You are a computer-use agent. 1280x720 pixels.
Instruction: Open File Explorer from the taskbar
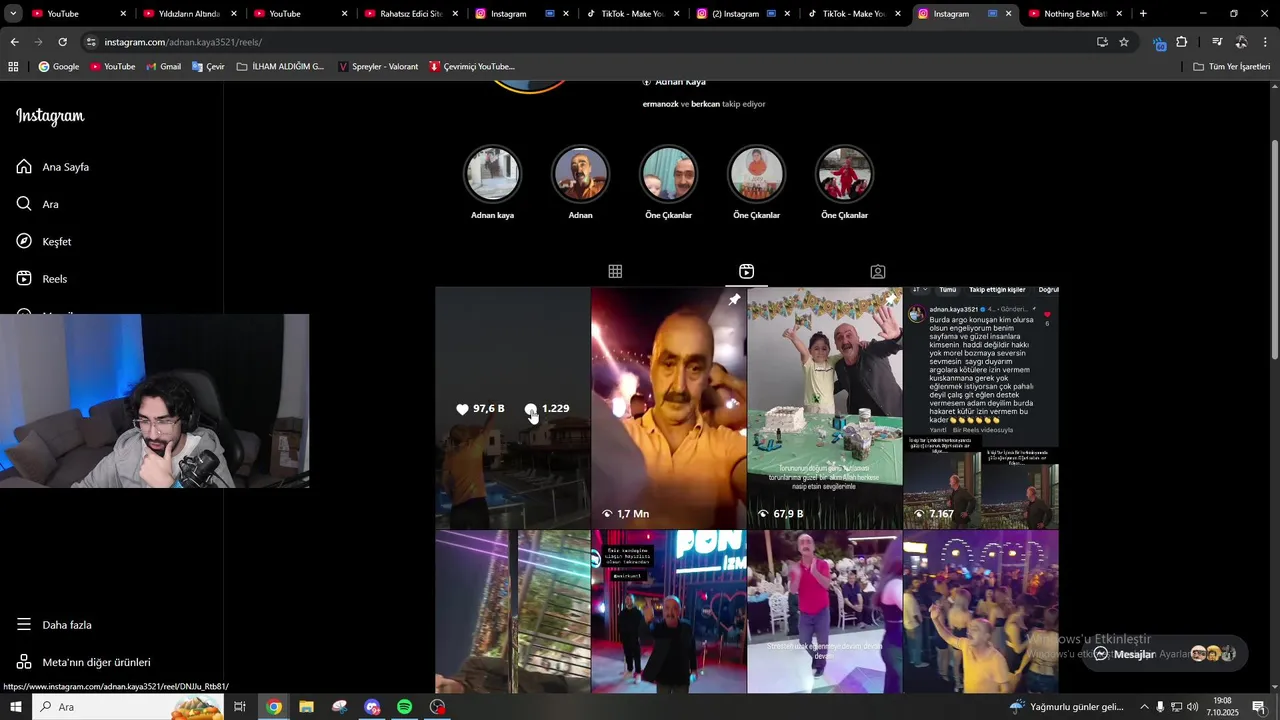tap(306, 707)
